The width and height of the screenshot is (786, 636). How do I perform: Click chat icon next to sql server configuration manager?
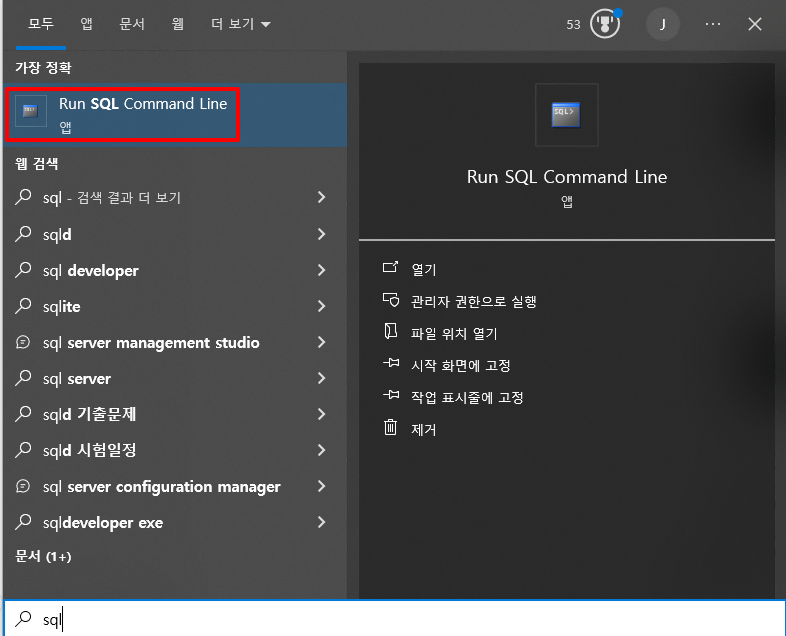pos(23,486)
